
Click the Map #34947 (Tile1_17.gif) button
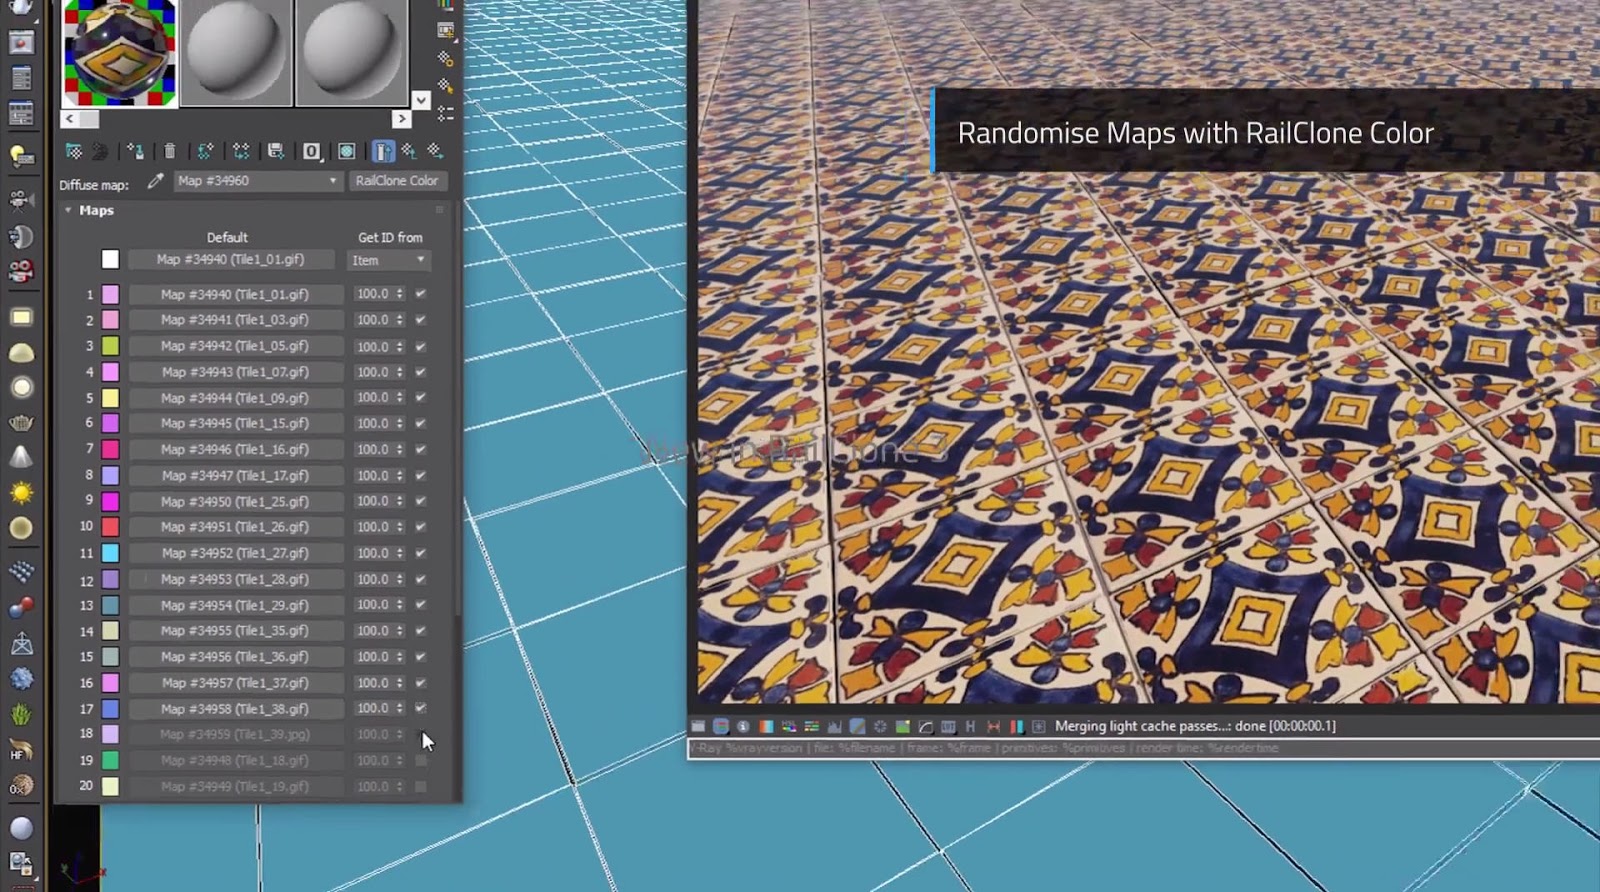pyautogui.click(x=235, y=476)
